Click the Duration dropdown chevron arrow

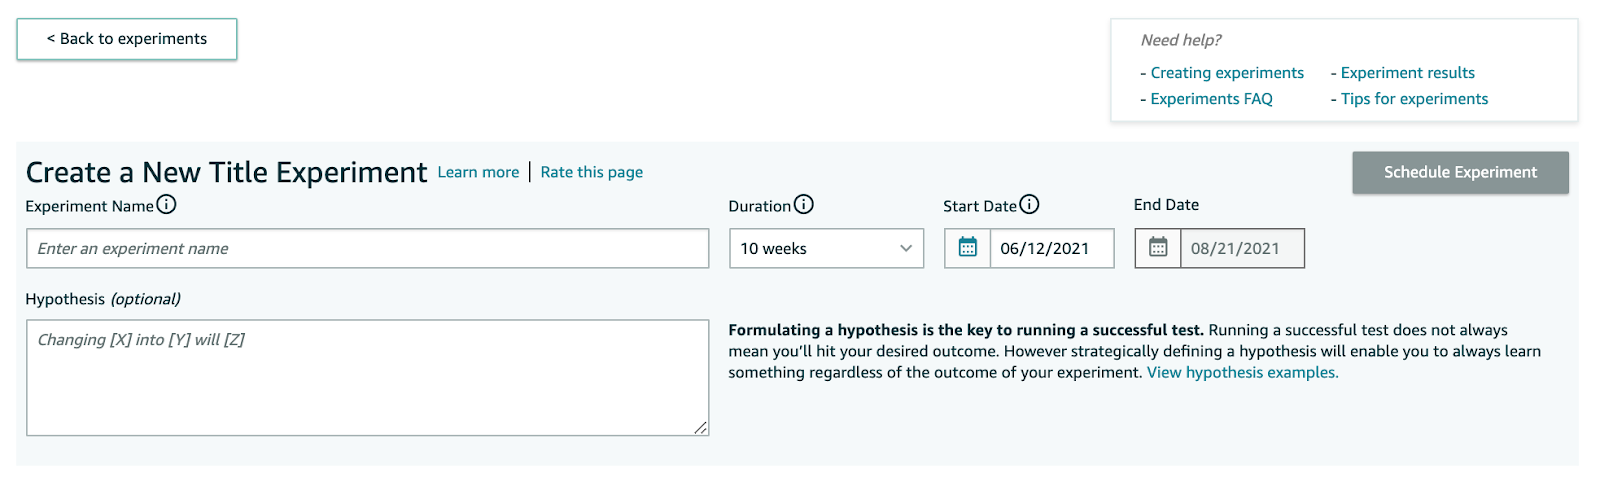click(x=906, y=249)
